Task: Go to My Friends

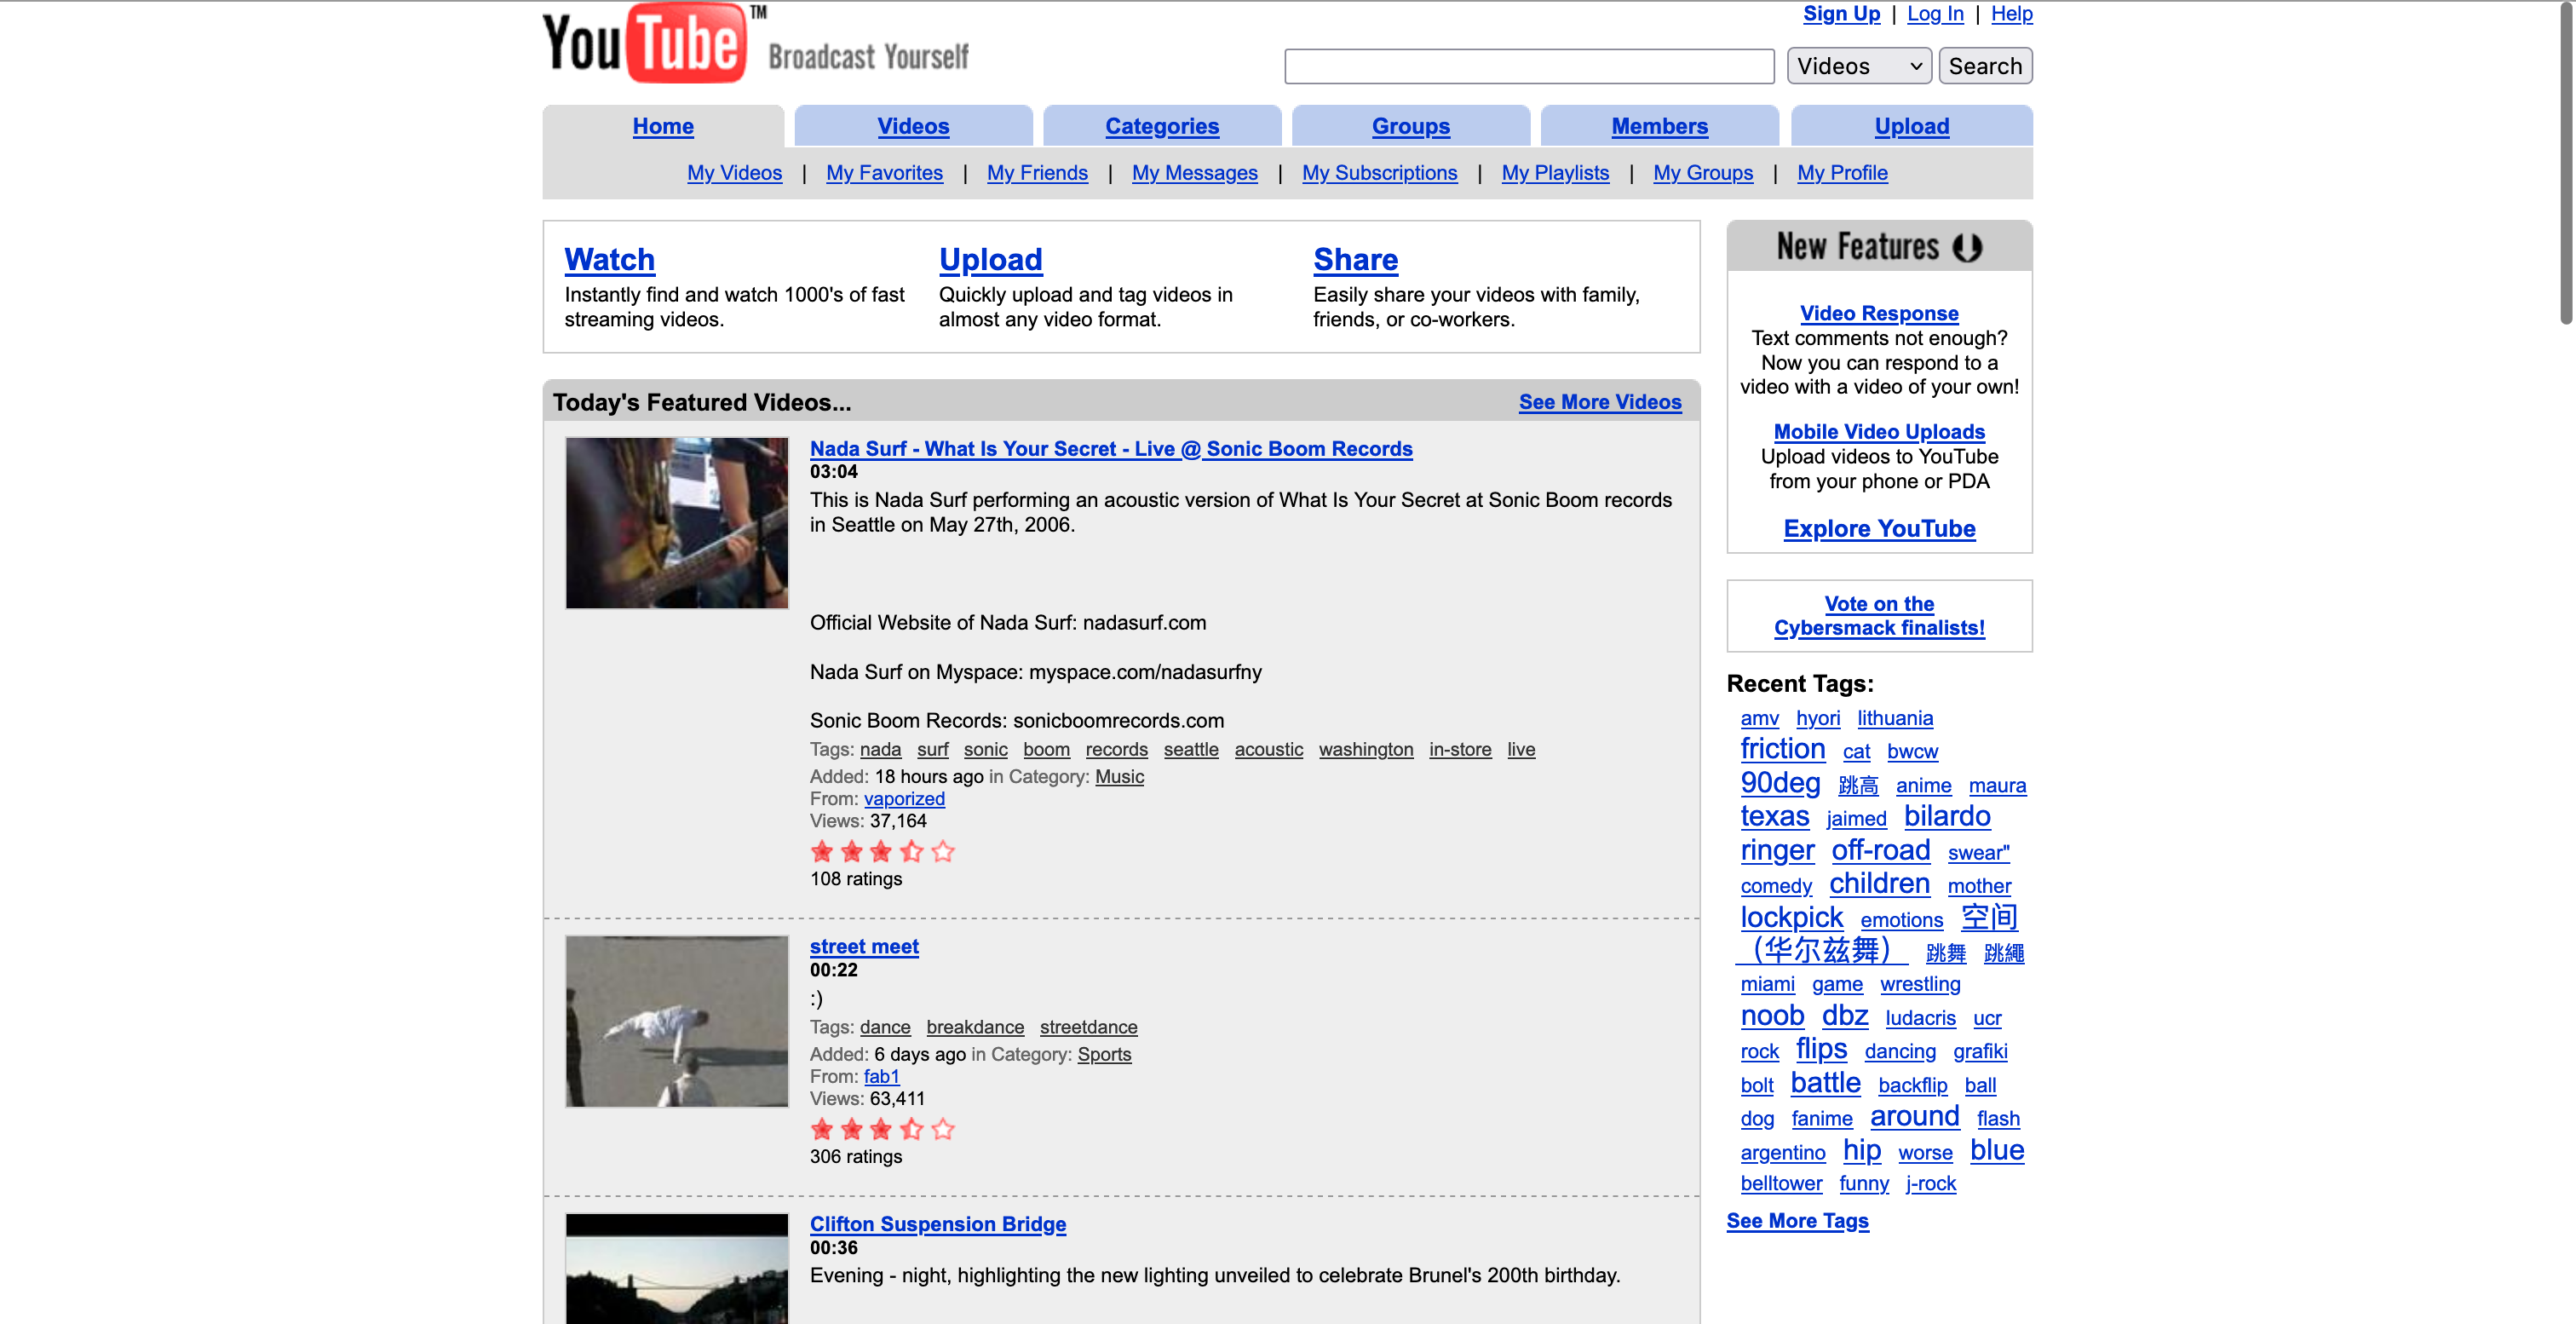Action: pos(1037,173)
